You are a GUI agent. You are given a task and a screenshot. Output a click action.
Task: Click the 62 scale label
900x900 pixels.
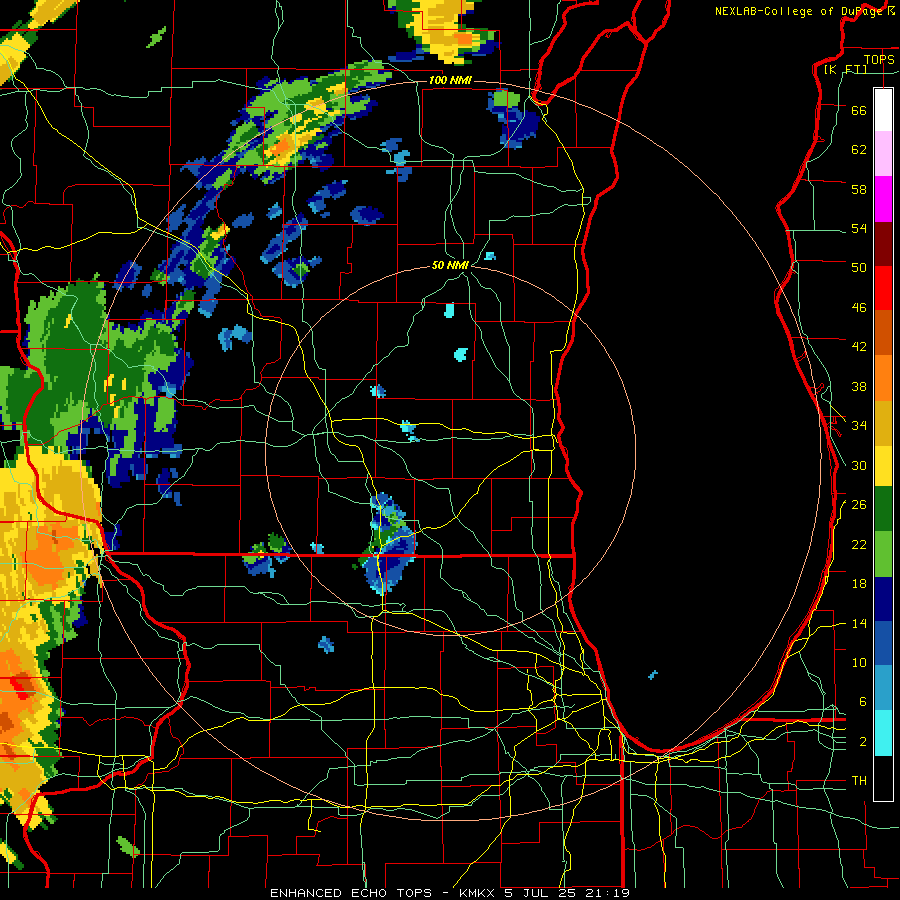859,150
